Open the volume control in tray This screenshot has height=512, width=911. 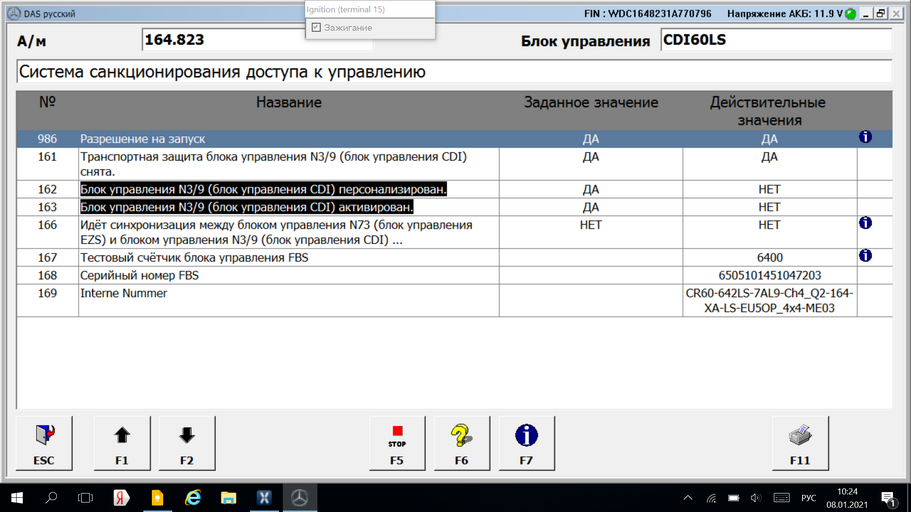[755, 498]
